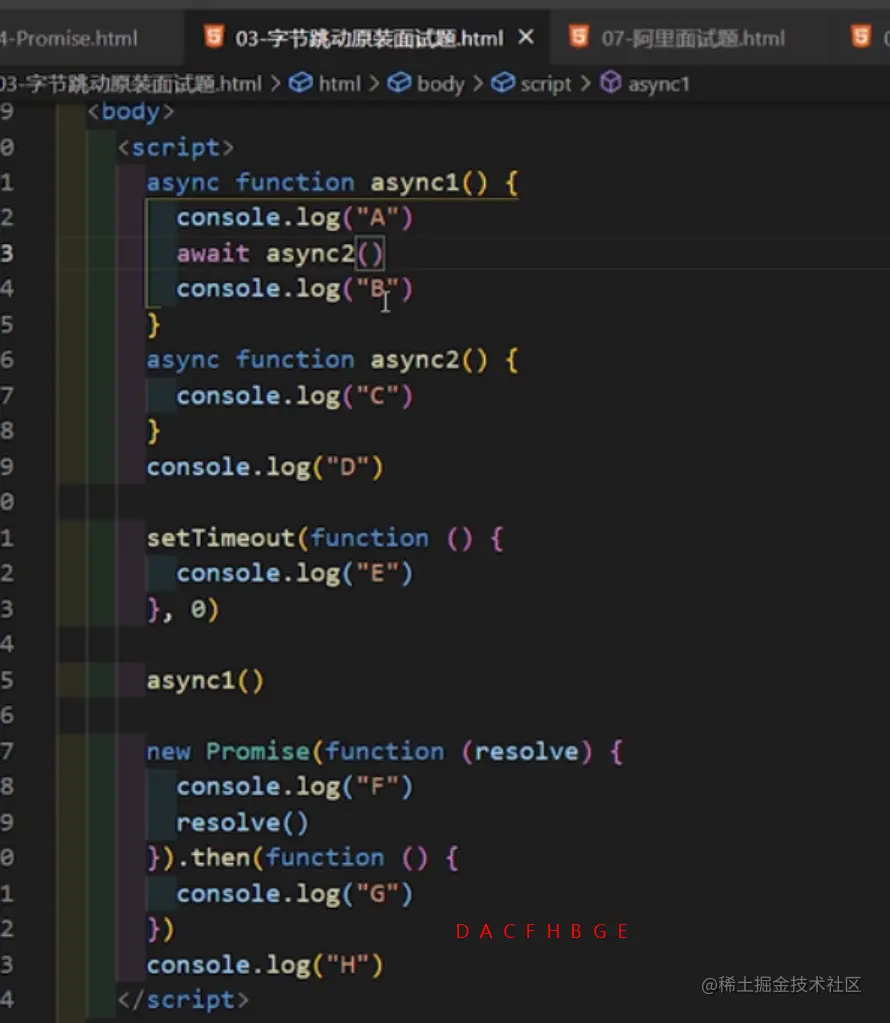The image size is (890, 1023).
Task: Click the '}, 0)' line
Action: click(183, 609)
